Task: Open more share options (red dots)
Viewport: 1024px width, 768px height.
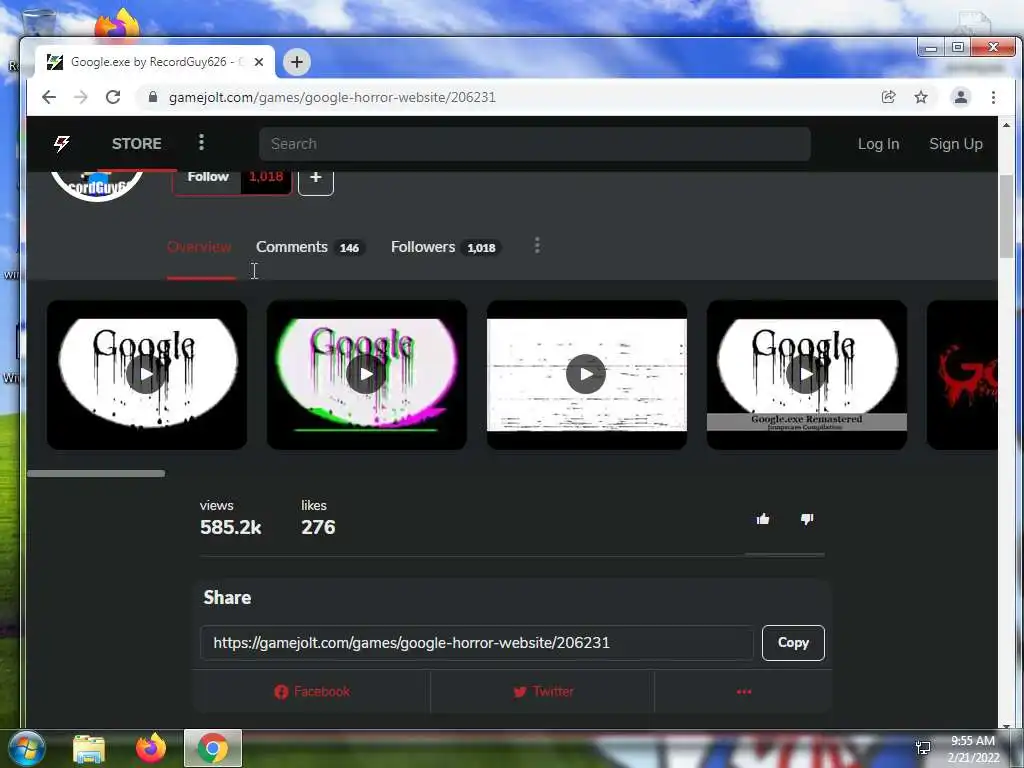Action: point(744,692)
